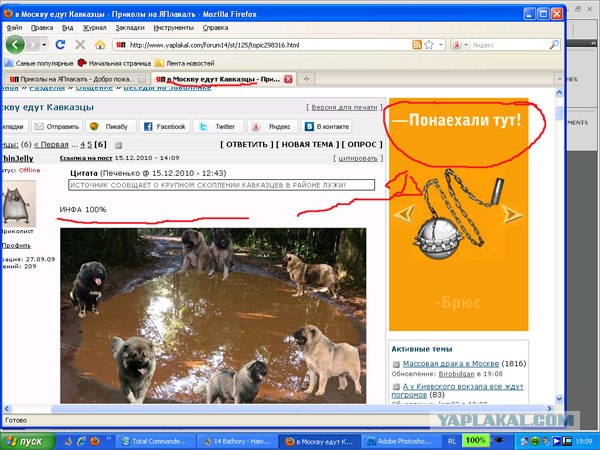600x450 pixels.
Task: Share via Facebook button
Action: tap(165, 126)
